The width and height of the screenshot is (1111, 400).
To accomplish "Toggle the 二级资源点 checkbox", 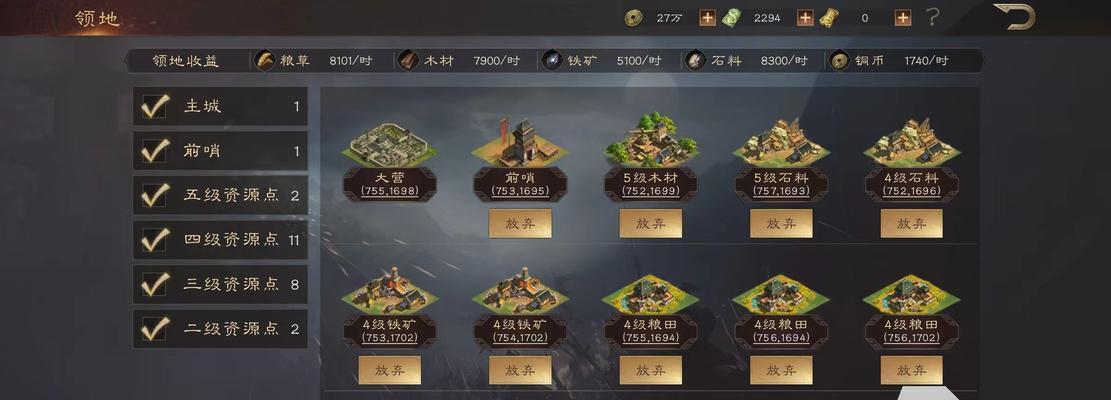I will [155, 328].
